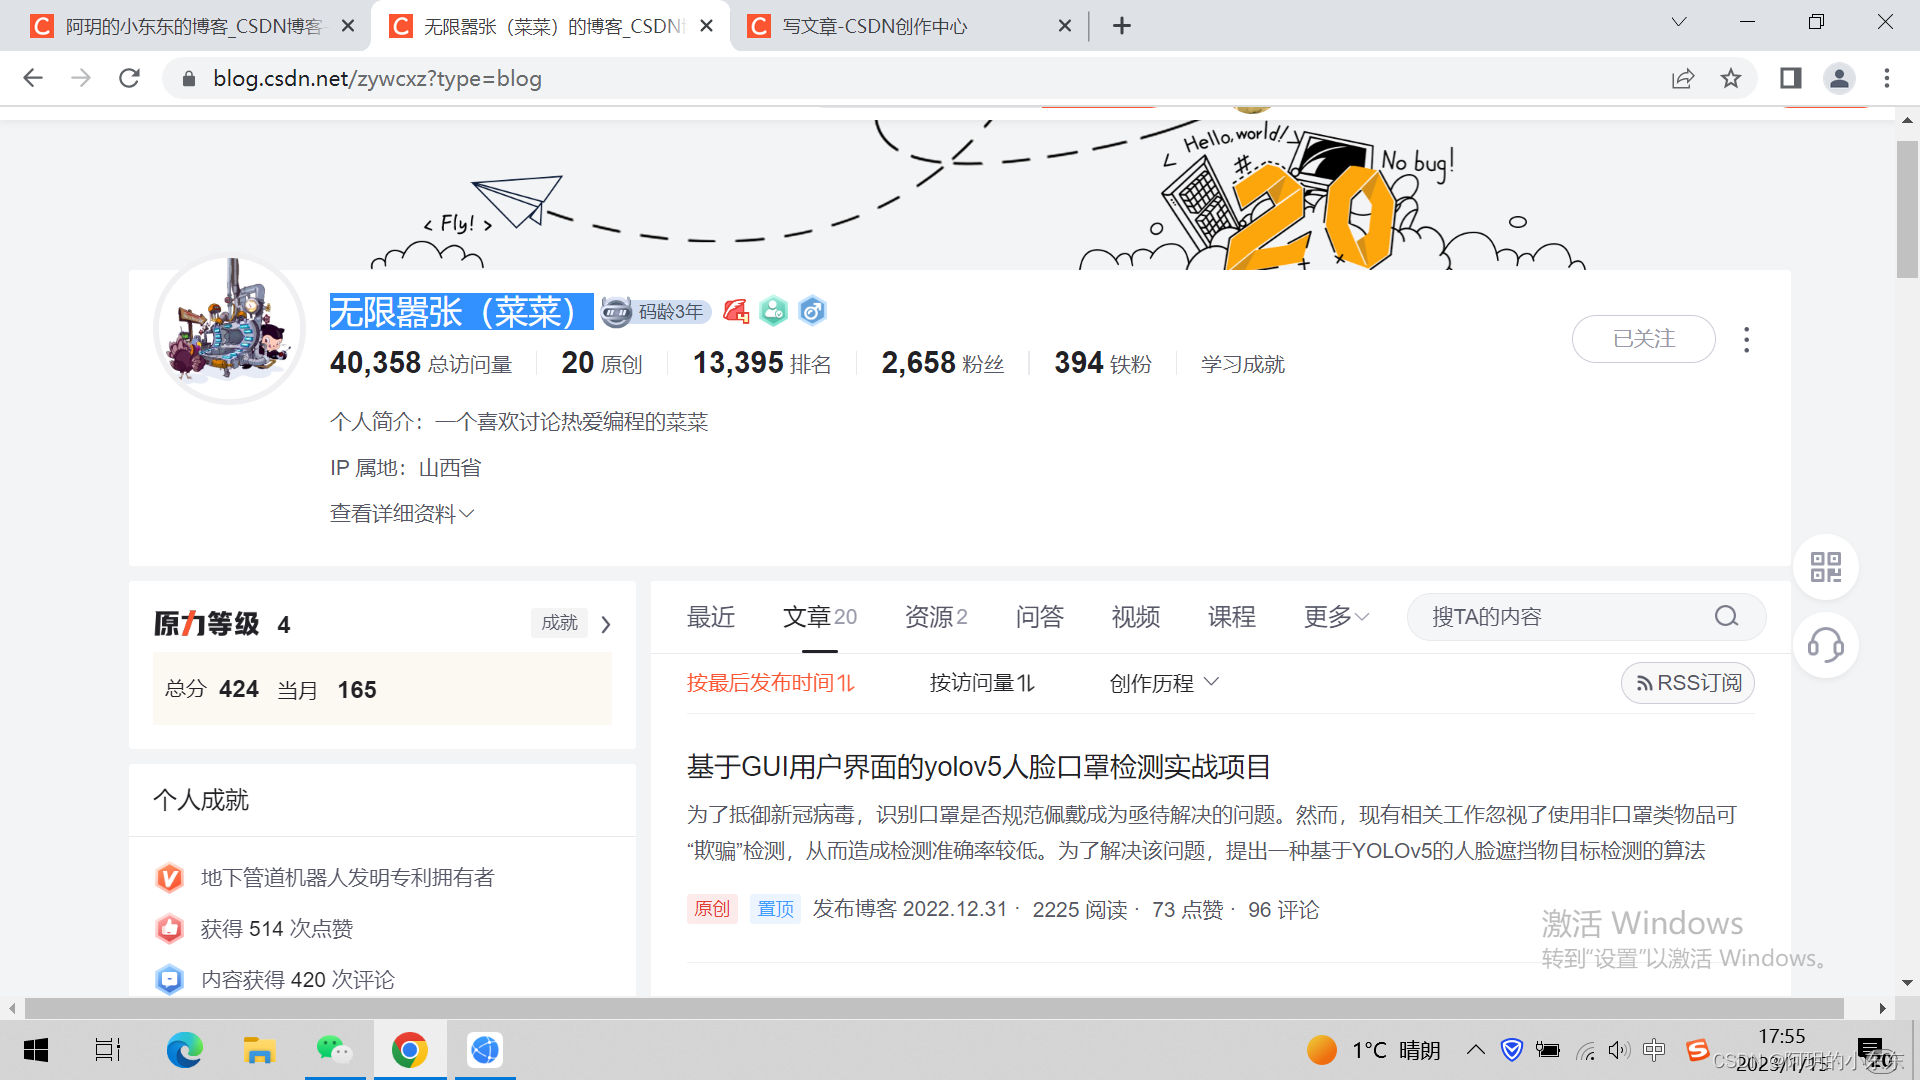Open the QR code panel
The width and height of the screenshot is (1920, 1080).
(x=1825, y=566)
